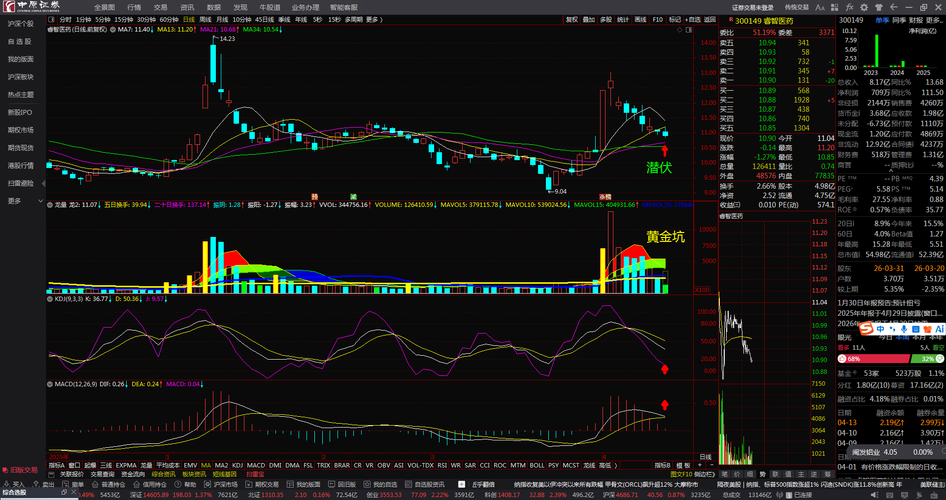Open the 侧边栏 sidebar toggle at chart bottom right
This screenshot has width=946, height=500.
click(705, 475)
